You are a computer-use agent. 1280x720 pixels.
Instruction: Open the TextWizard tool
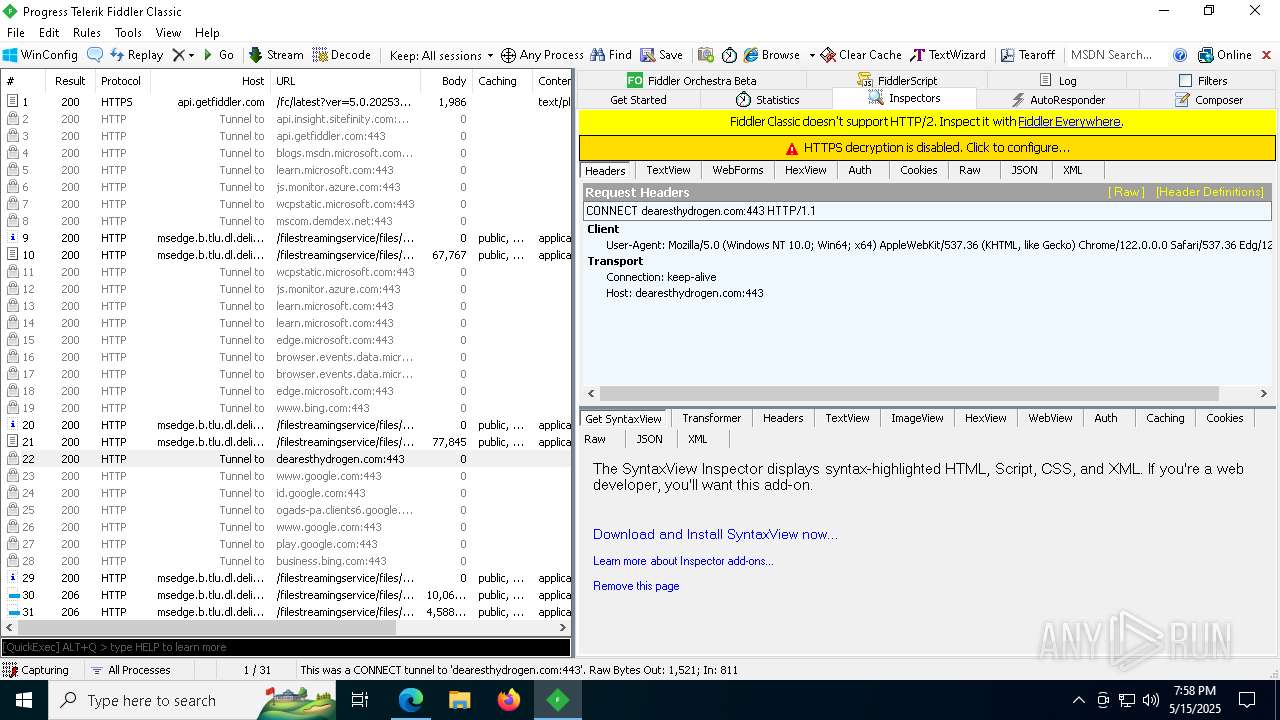click(x=948, y=55)
